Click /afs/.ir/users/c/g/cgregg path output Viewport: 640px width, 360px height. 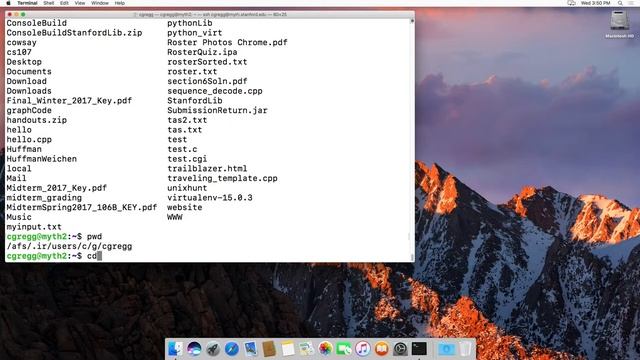69,246
